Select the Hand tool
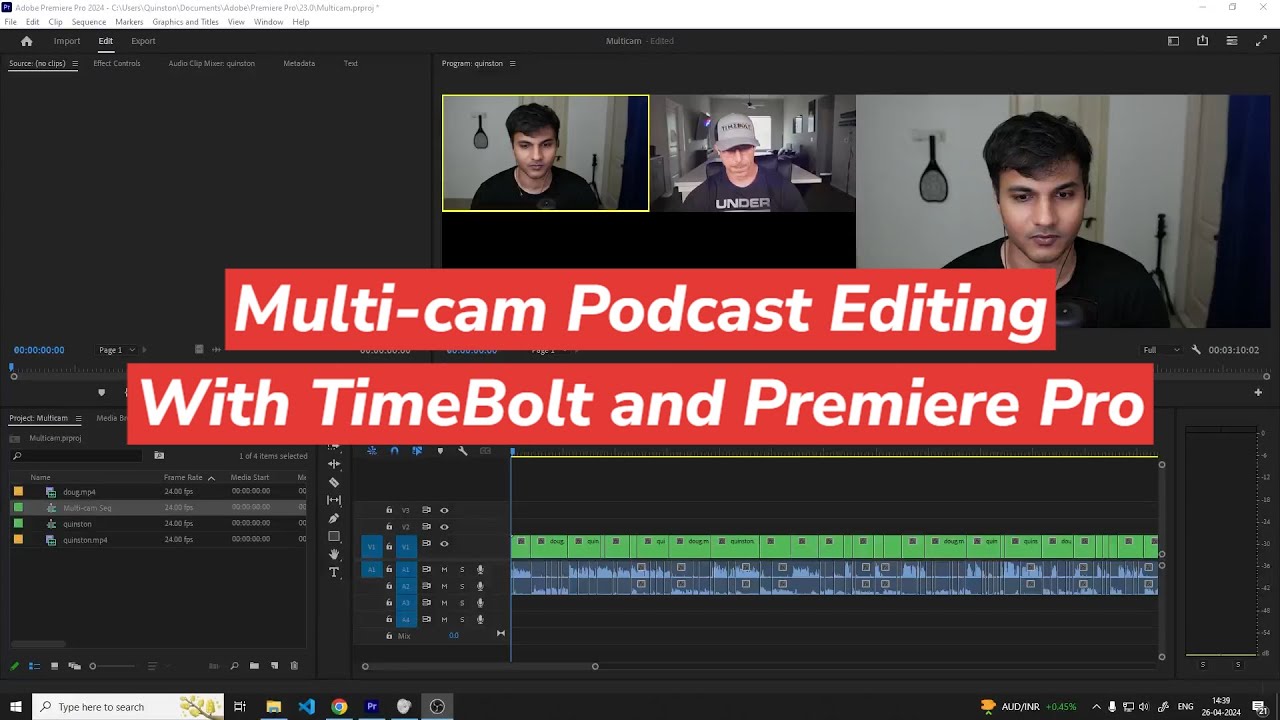Screen dimensions: 1280x720 click(x=334, y=554)
